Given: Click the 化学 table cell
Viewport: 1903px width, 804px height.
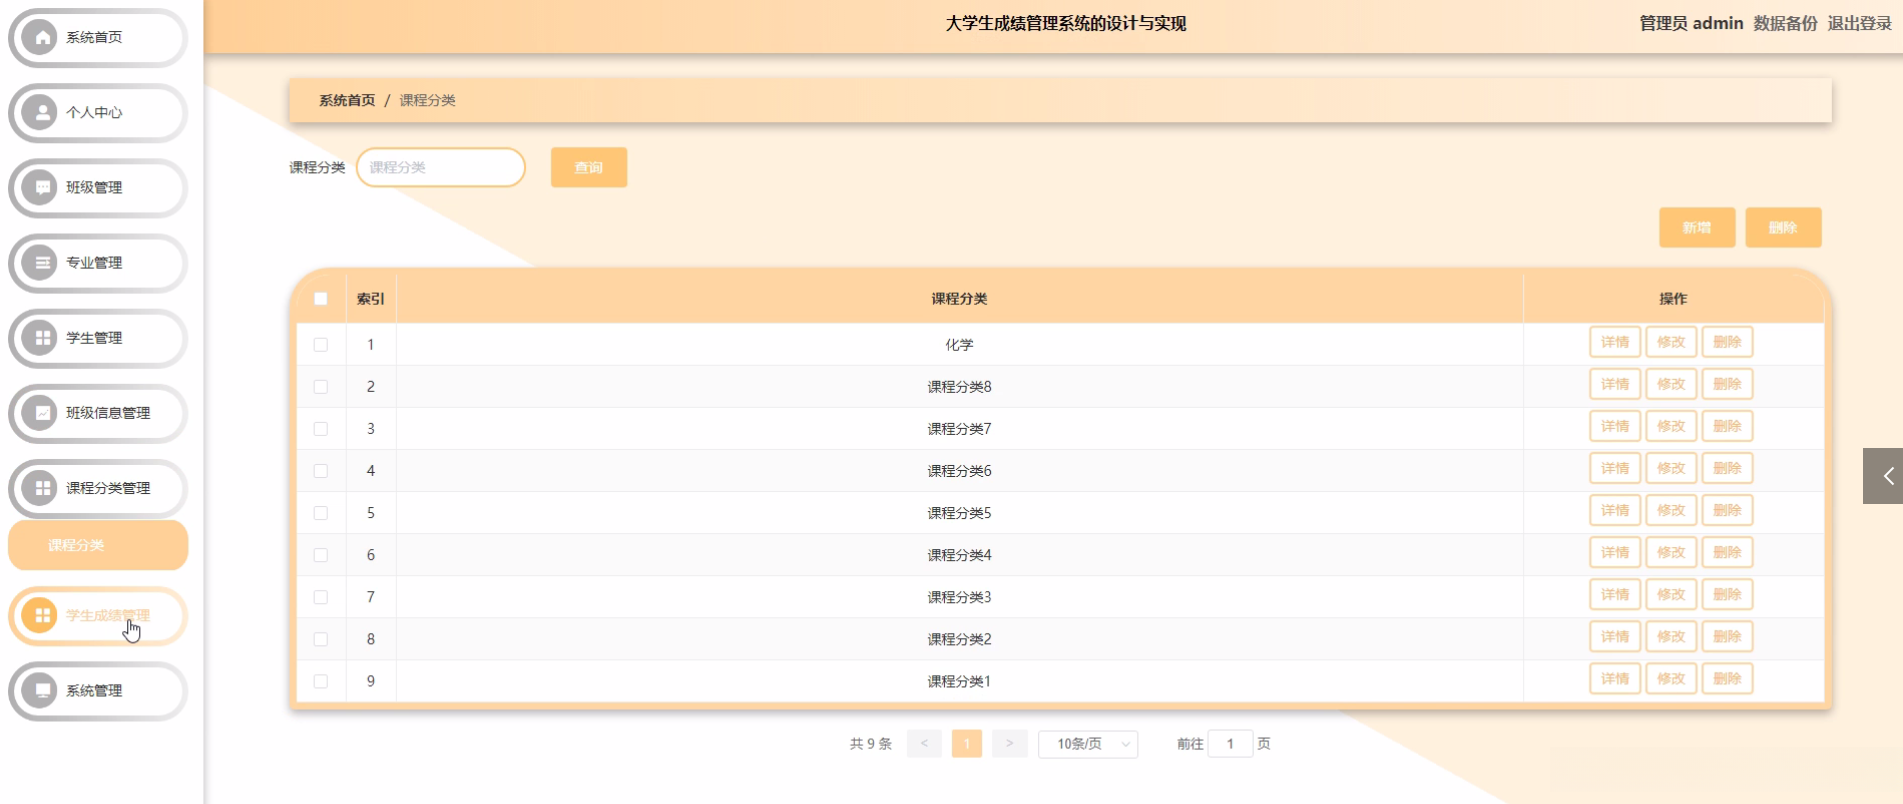Looking at the screenshot, I should (960, 345).
